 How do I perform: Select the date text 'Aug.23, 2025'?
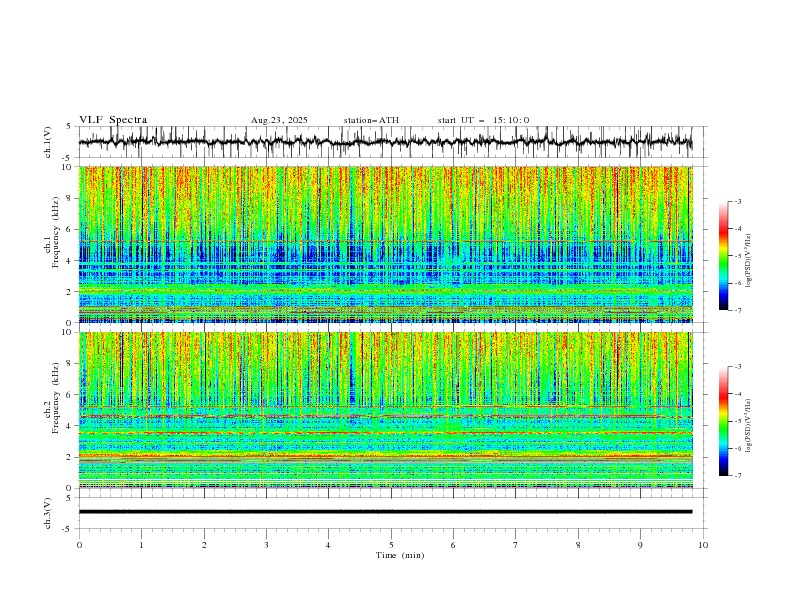[x=279, y=120]
